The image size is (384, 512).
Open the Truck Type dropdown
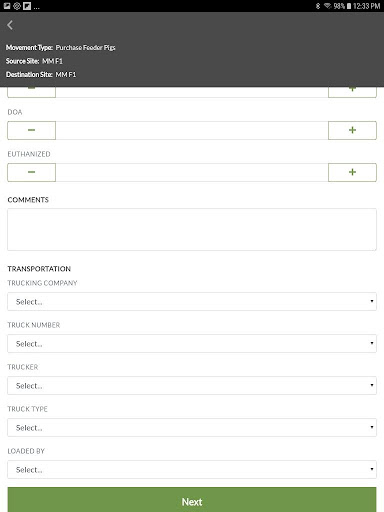[x=192, y=428]
